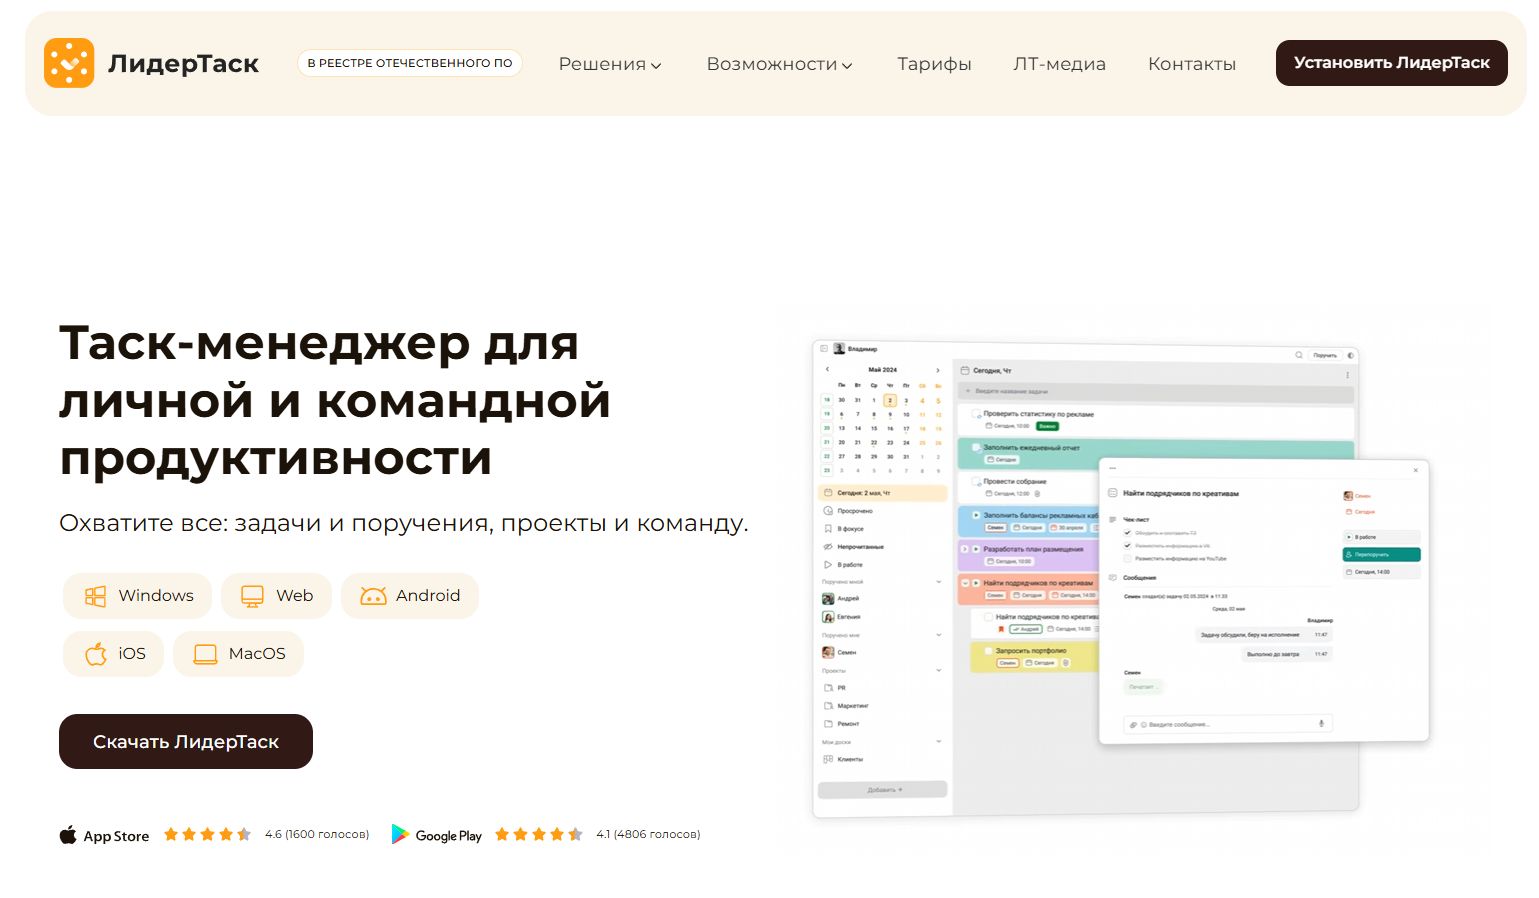The image size is (1539, 898).
Task: Toggle the dark theme icon in preview
Action: (1350, 355)
